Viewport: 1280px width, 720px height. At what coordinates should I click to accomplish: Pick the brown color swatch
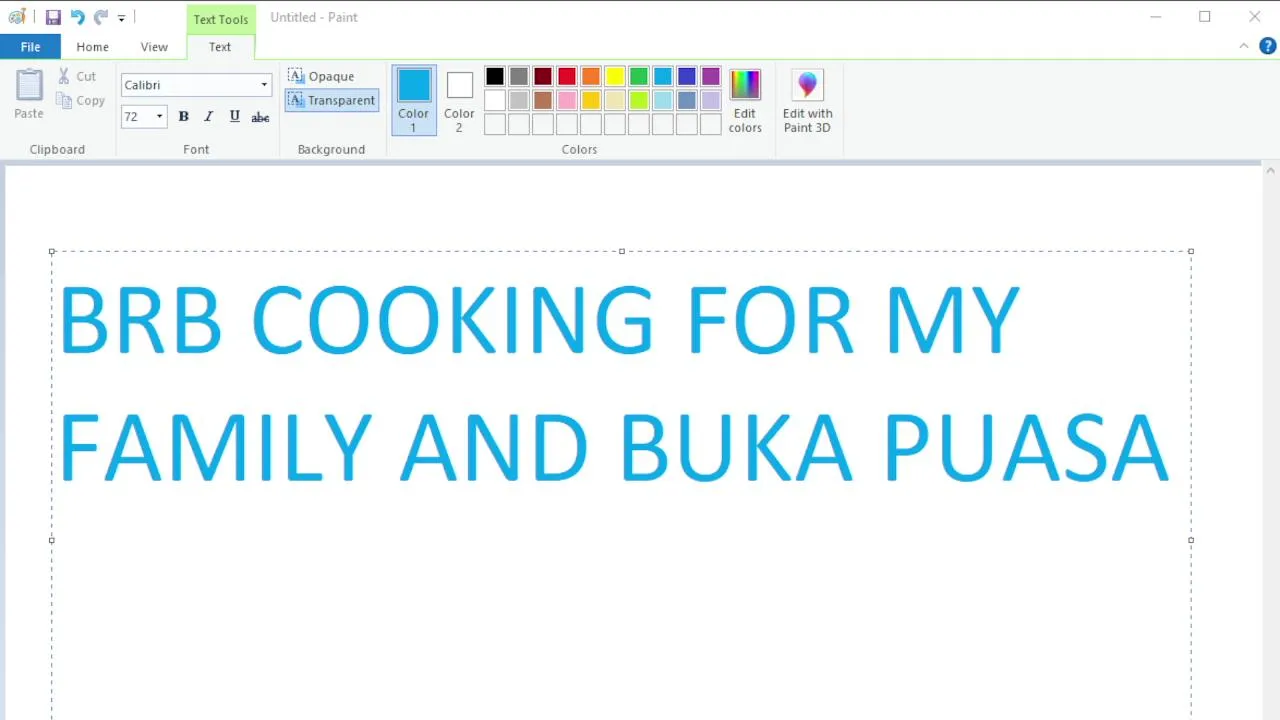coord(543,100)
